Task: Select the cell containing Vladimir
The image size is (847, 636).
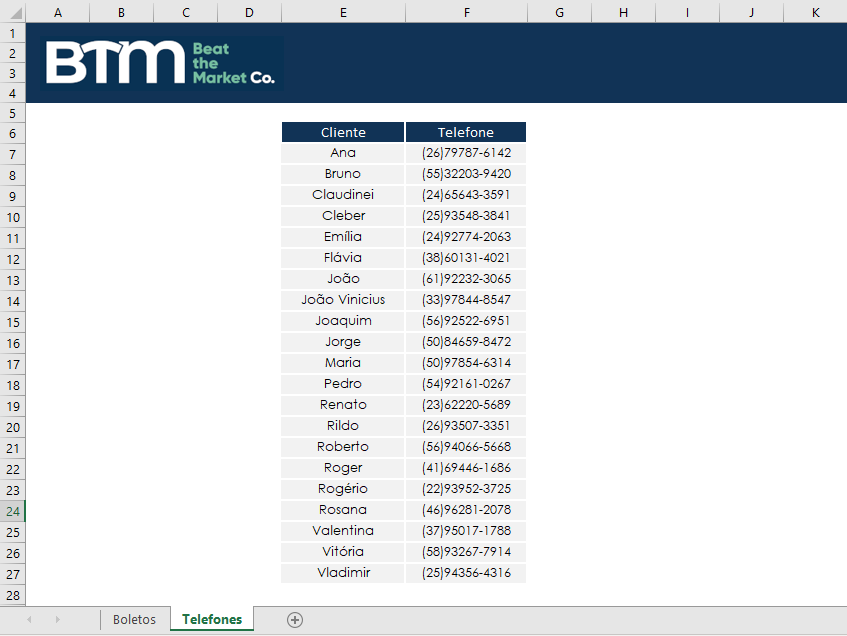Action: (343, 573)
